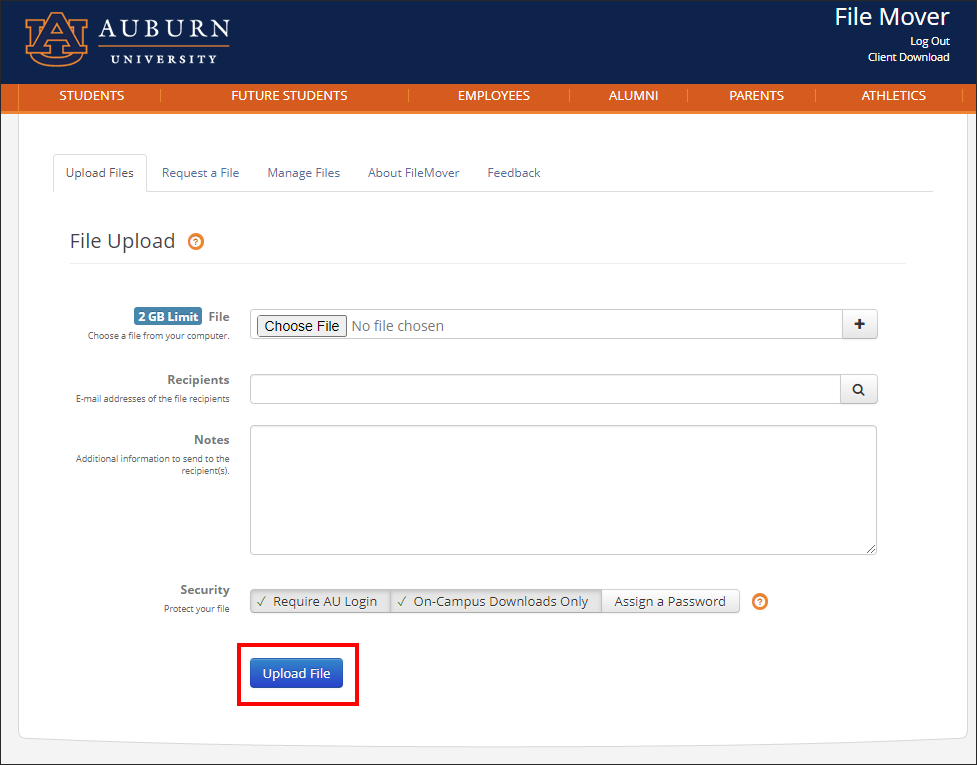Switch to the Upload Files tab
This screenshot has height=765, width=977.
tap(100, 173)
